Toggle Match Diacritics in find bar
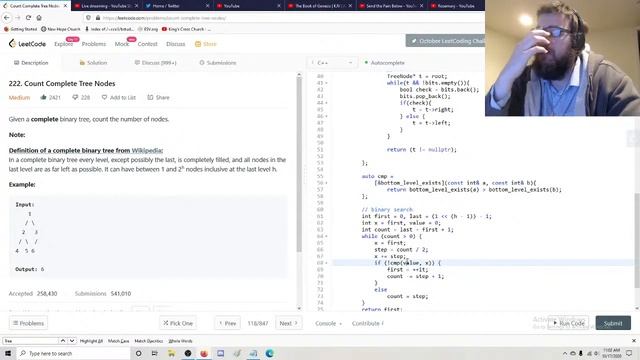The width and height of the screenshot is (640, 360). point(149,341)
